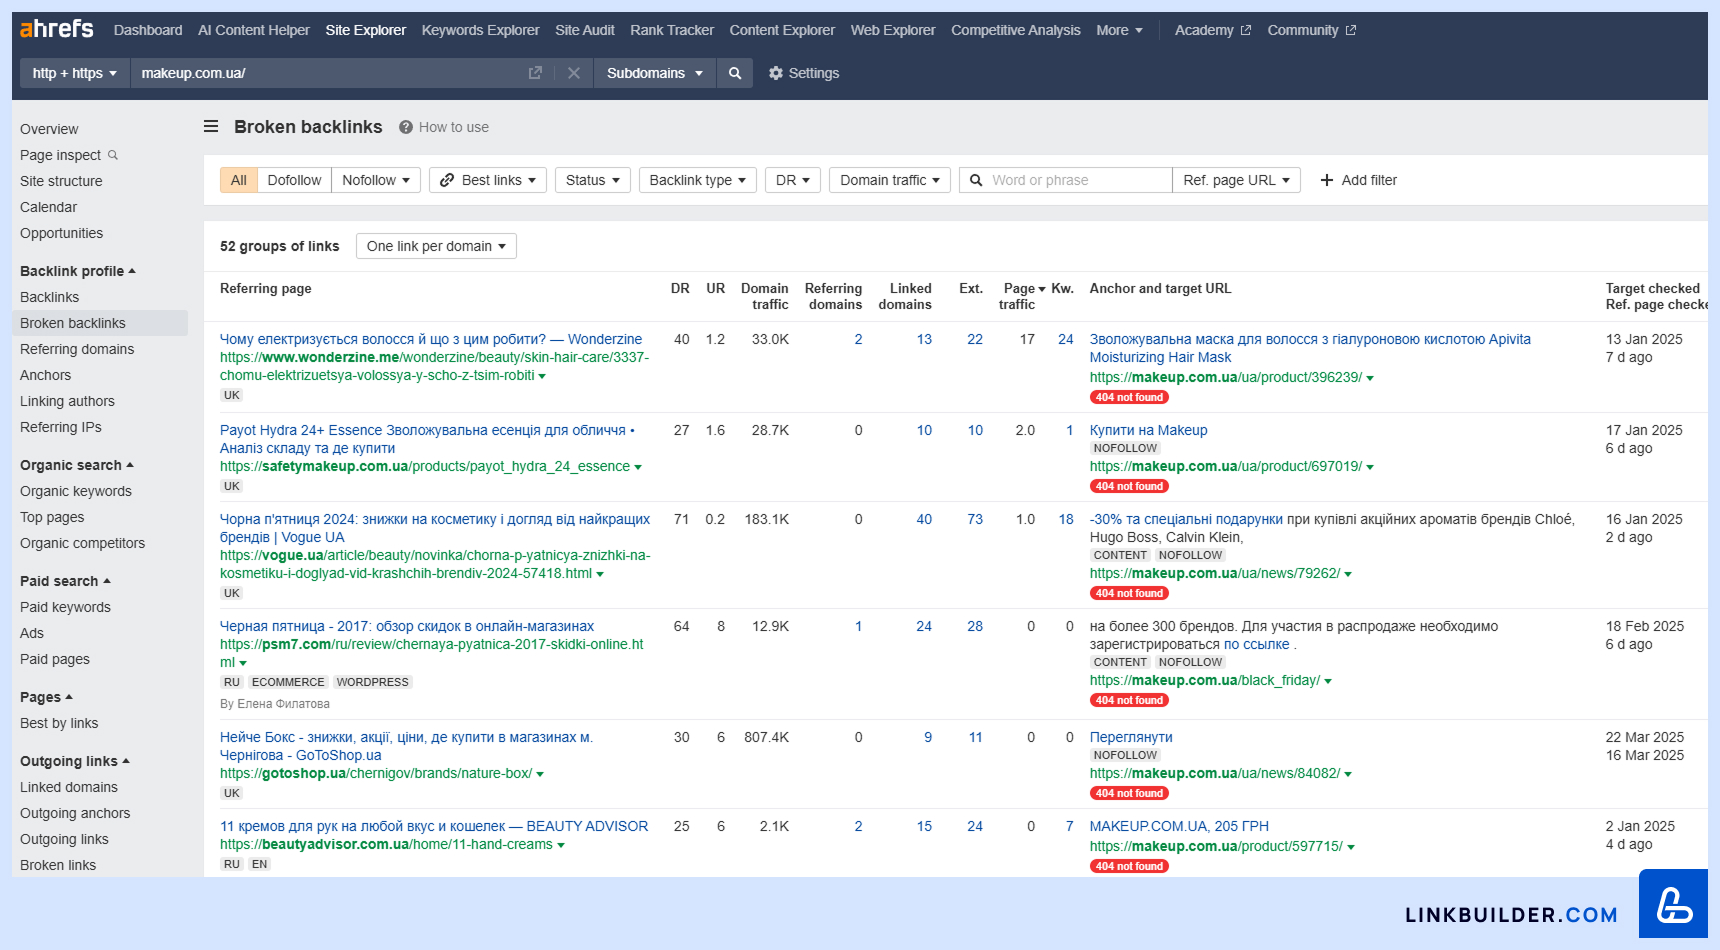Open Переглянути anchor link
Image resolution: width=1720 pixels, height=950 pixels.
pyautogui.click(x=1131, y=737)
